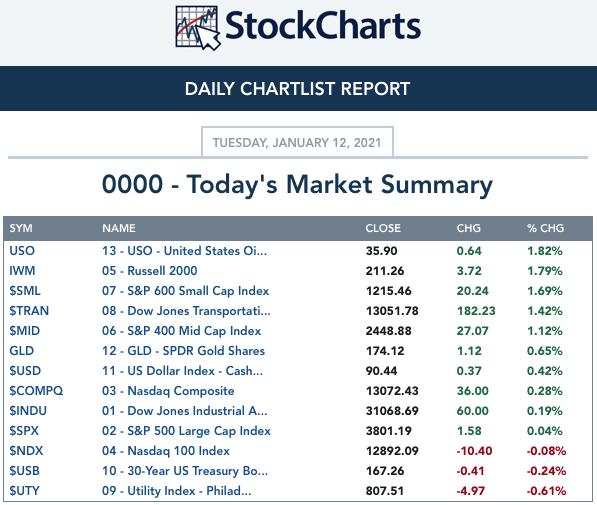Open 07 - S&P 600 Small Cap Index

click(x=185, y=291)
